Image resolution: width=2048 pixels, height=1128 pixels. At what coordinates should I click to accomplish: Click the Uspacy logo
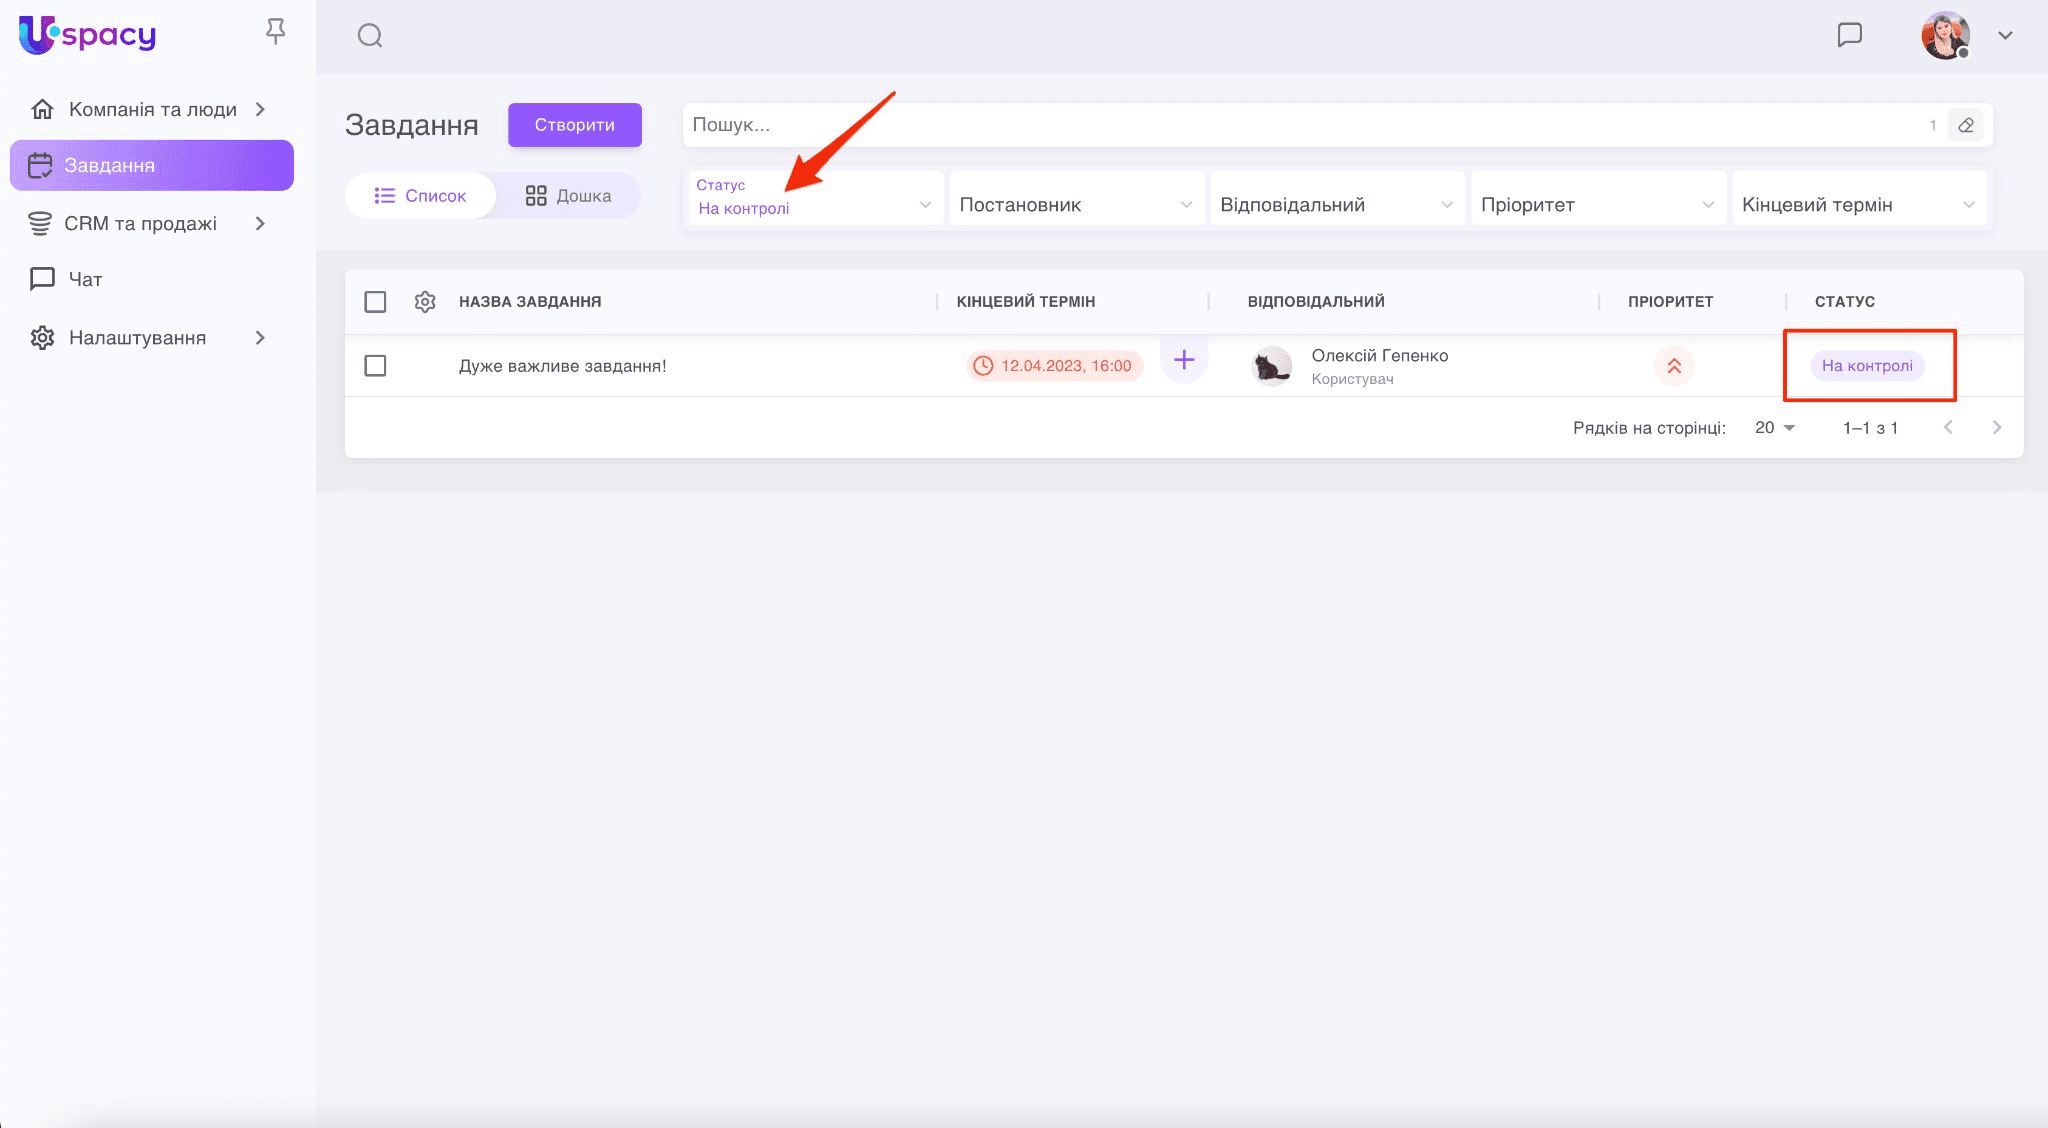tap(88, 35)
